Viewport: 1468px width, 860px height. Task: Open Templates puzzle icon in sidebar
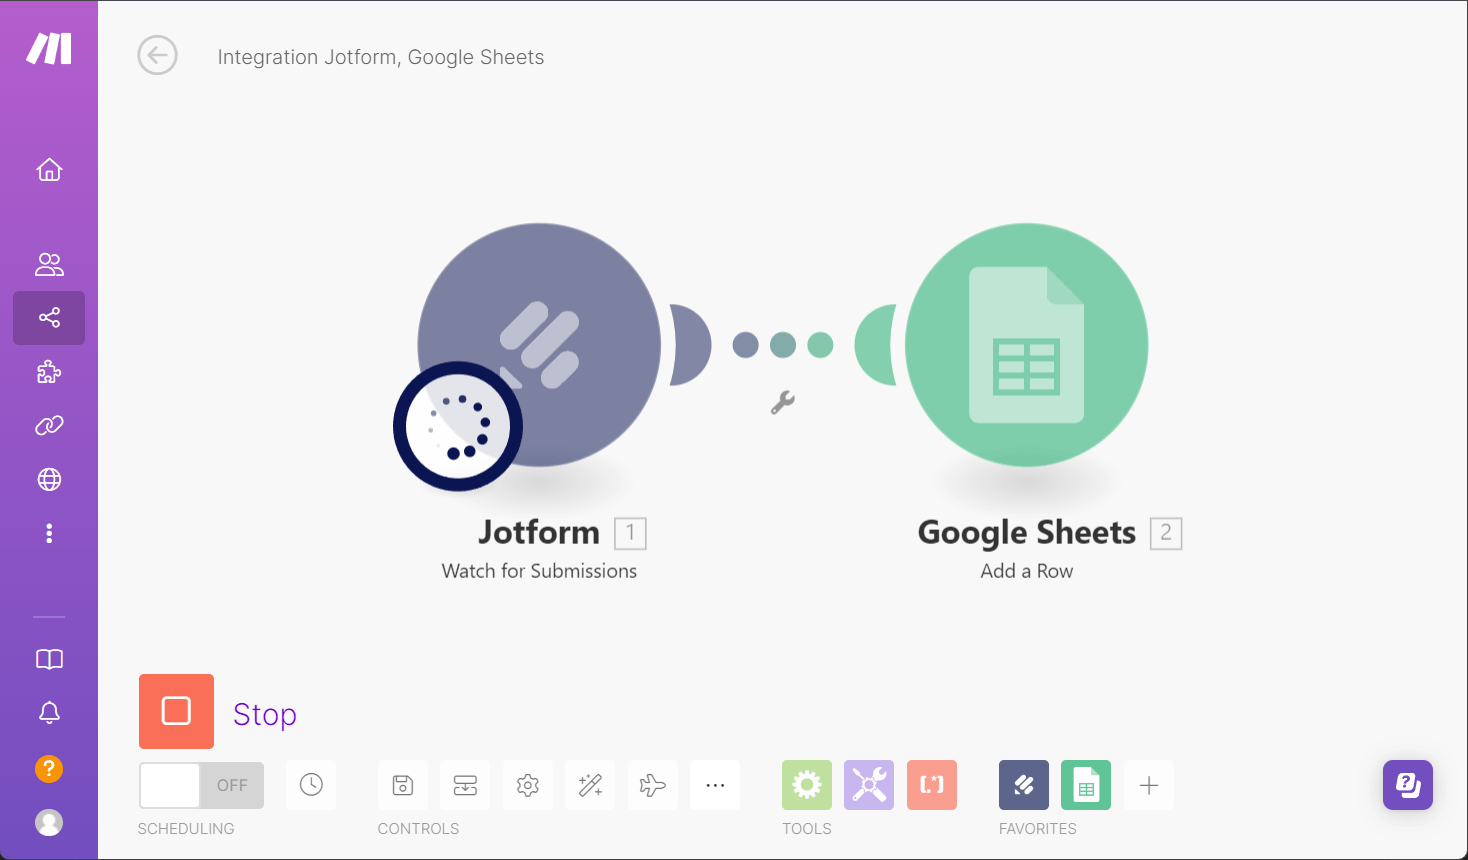coord(49,372)
